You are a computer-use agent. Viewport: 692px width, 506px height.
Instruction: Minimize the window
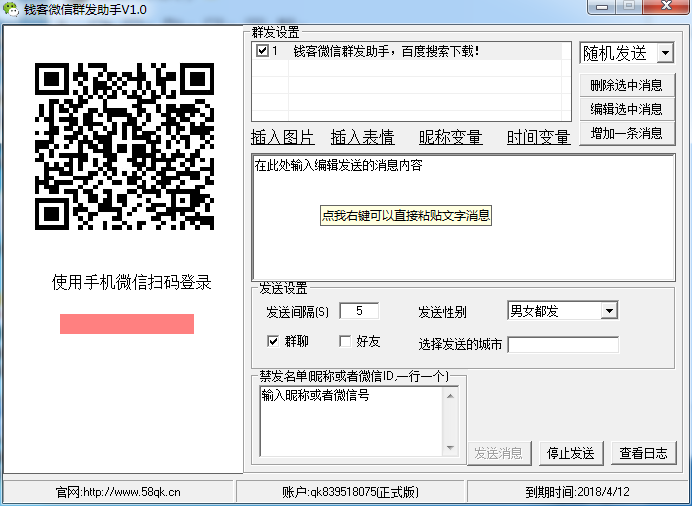(x=602, y=7)
